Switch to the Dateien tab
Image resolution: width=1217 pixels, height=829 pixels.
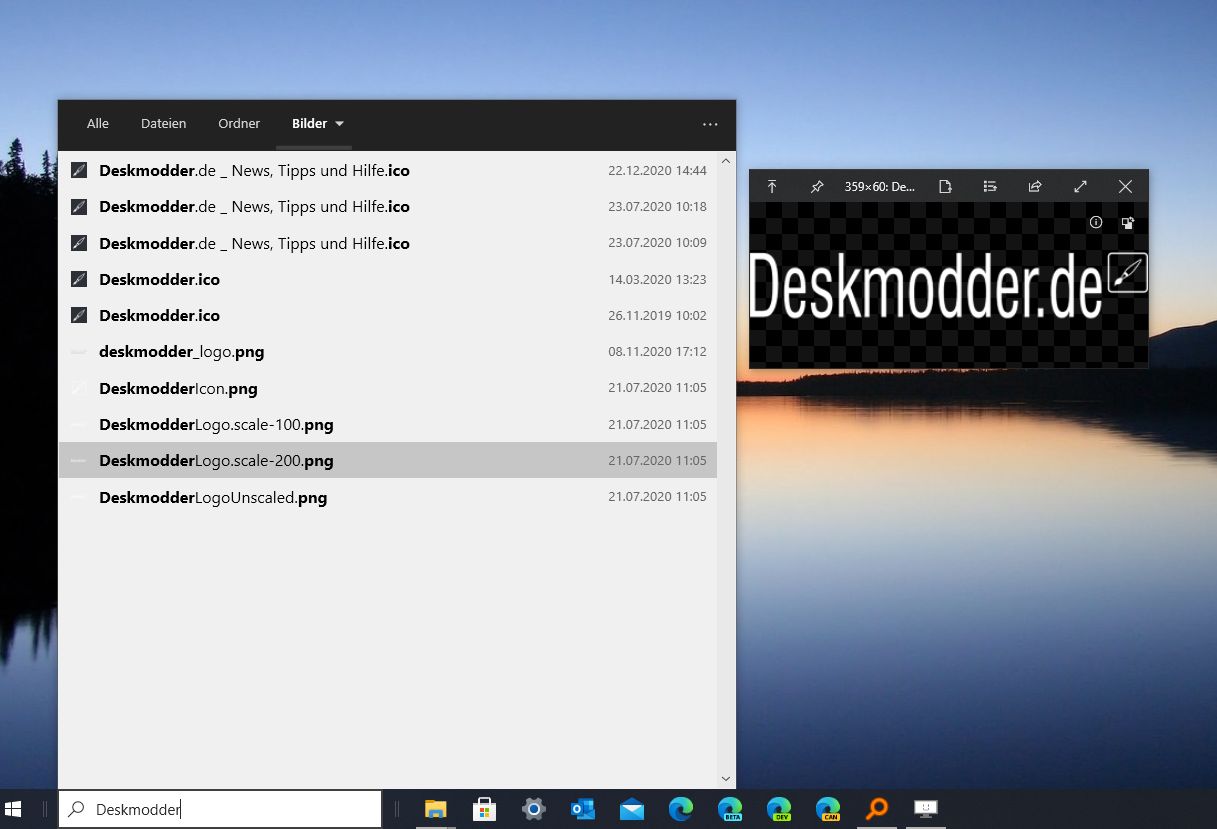[x=164, y=124]
